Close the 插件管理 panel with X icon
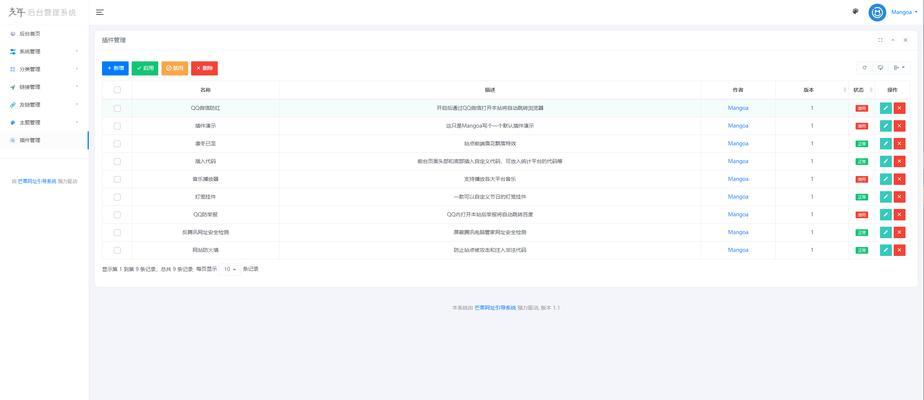The height and width of the screenshot is (400, 924). pyautogui.click(x=905, y=40)
